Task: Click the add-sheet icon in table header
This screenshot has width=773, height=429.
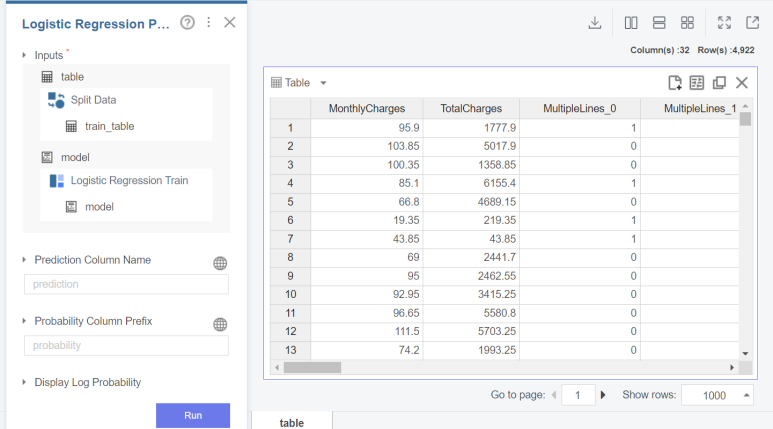Action: click(675, 83)
